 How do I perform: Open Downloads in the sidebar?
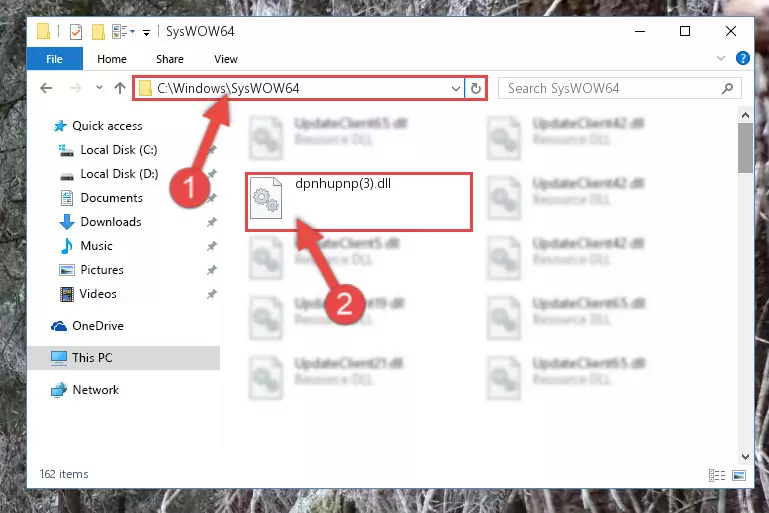pos(111,222)
